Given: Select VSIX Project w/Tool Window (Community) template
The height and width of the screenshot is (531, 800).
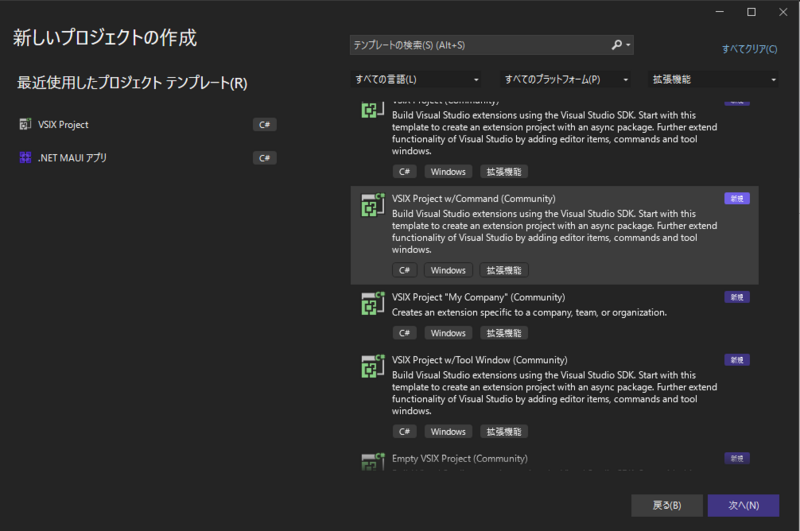Looking at the screenshot, I should (x=555, y=396).
